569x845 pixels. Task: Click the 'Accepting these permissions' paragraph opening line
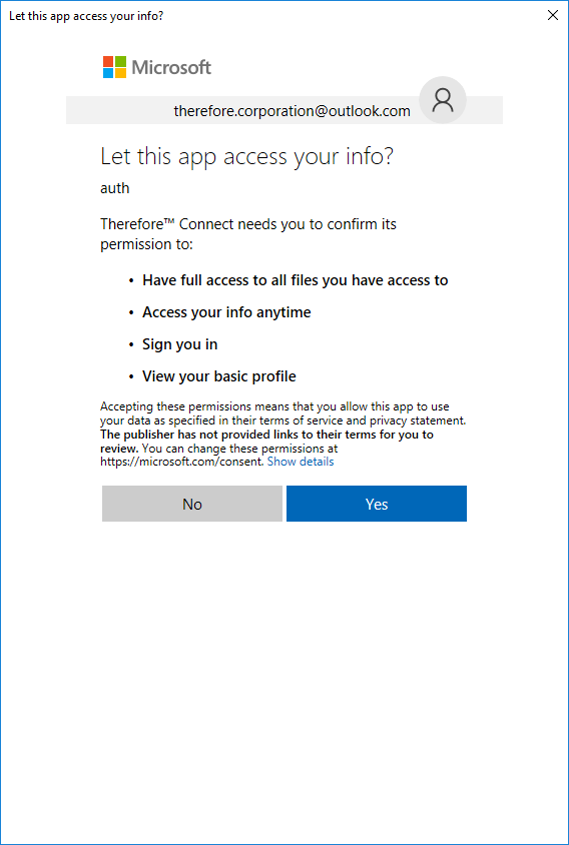point(276,406)
